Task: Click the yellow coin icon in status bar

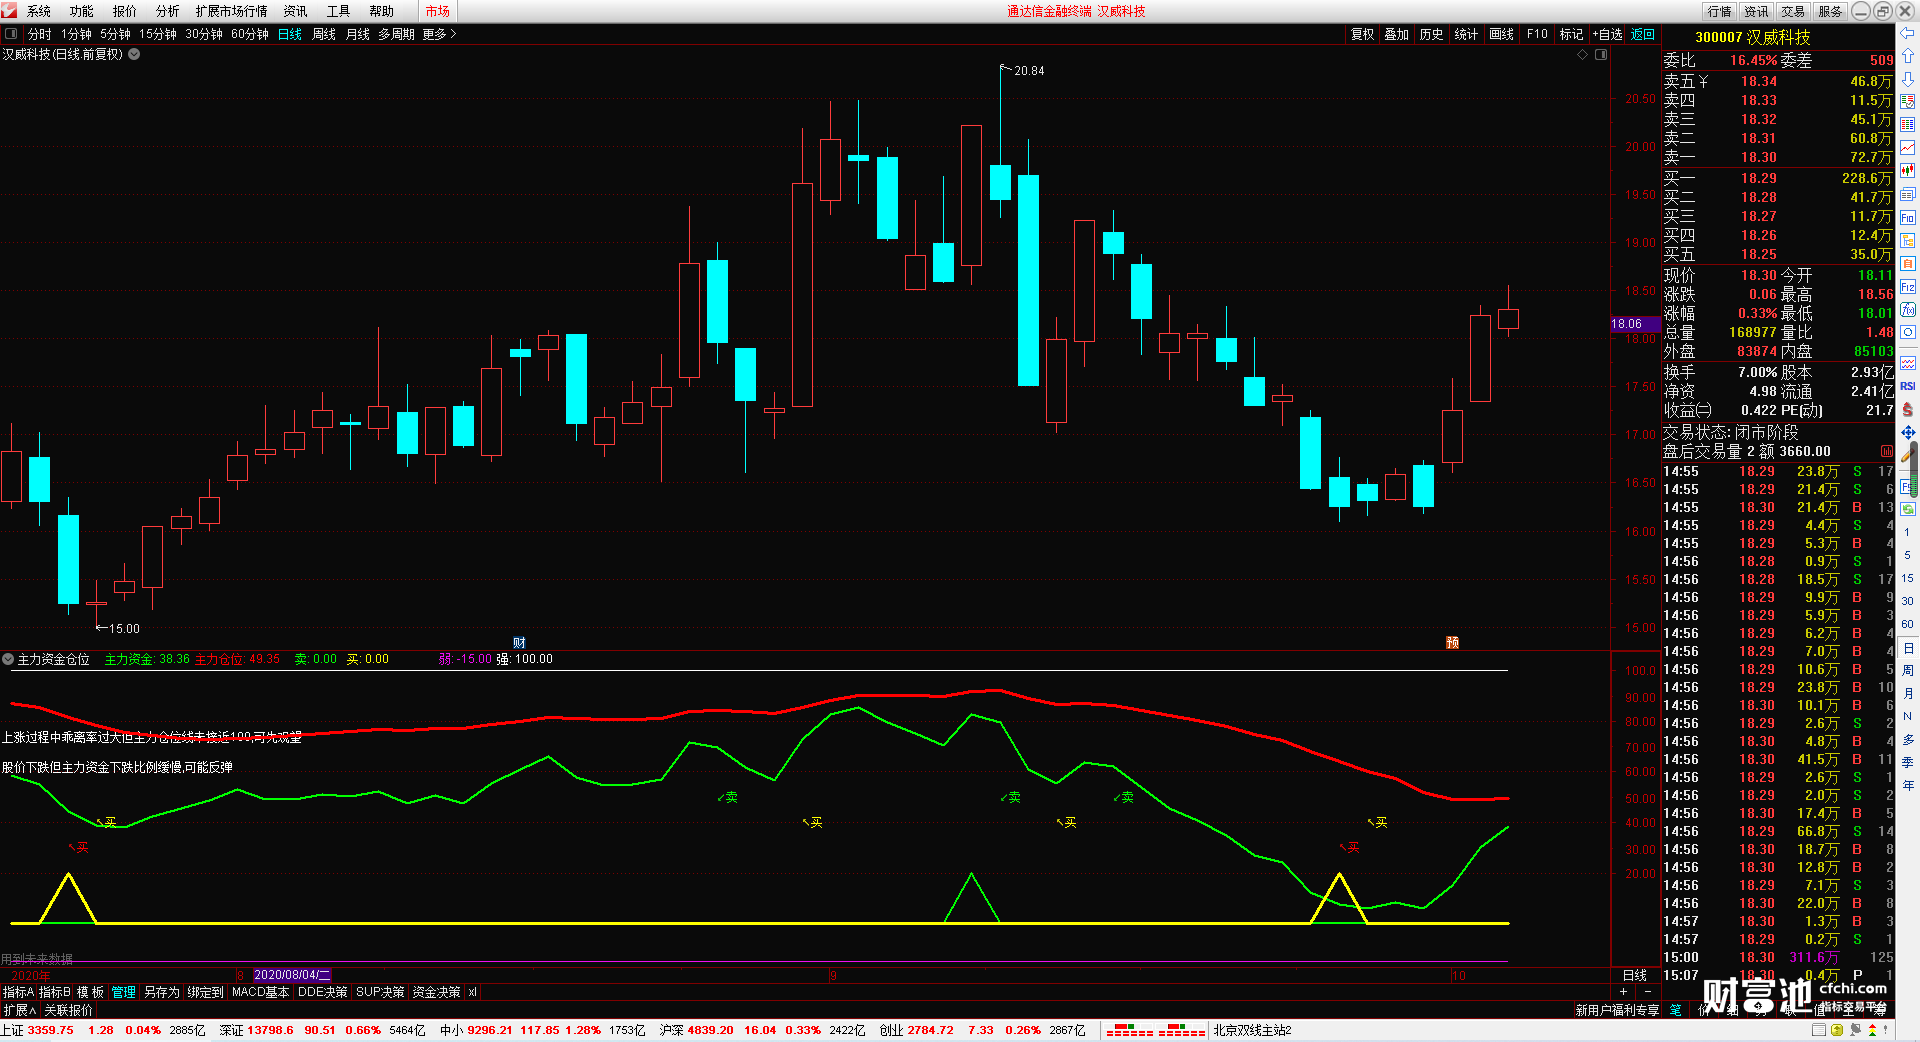Action: click(x=1837, y=1030)
